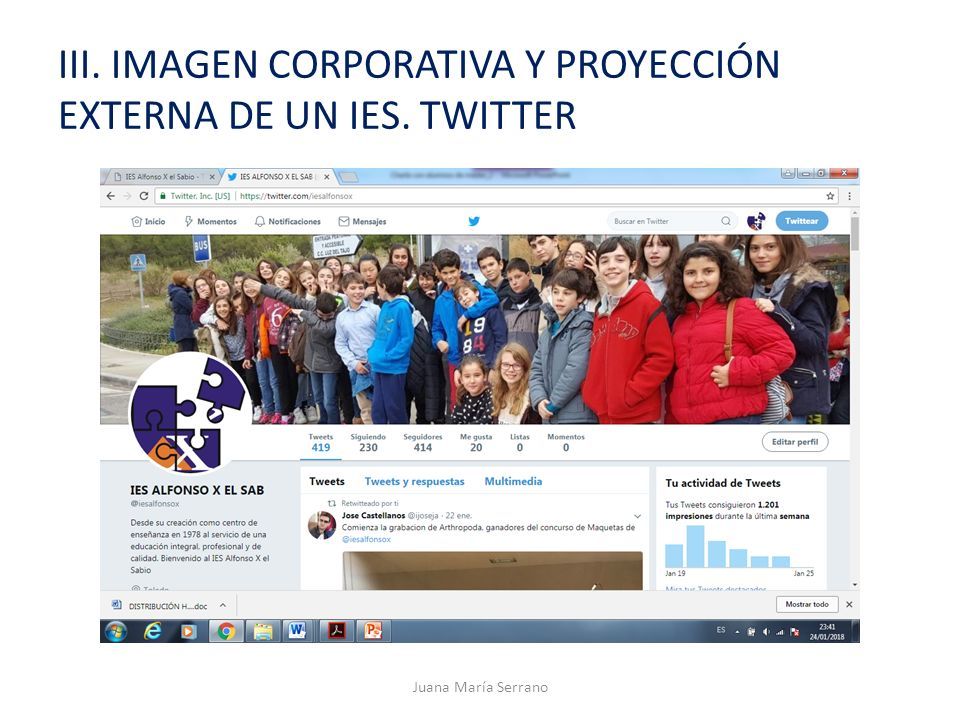960x720 pixels.
Task: Click the ES language indicator
Action: 721,630
